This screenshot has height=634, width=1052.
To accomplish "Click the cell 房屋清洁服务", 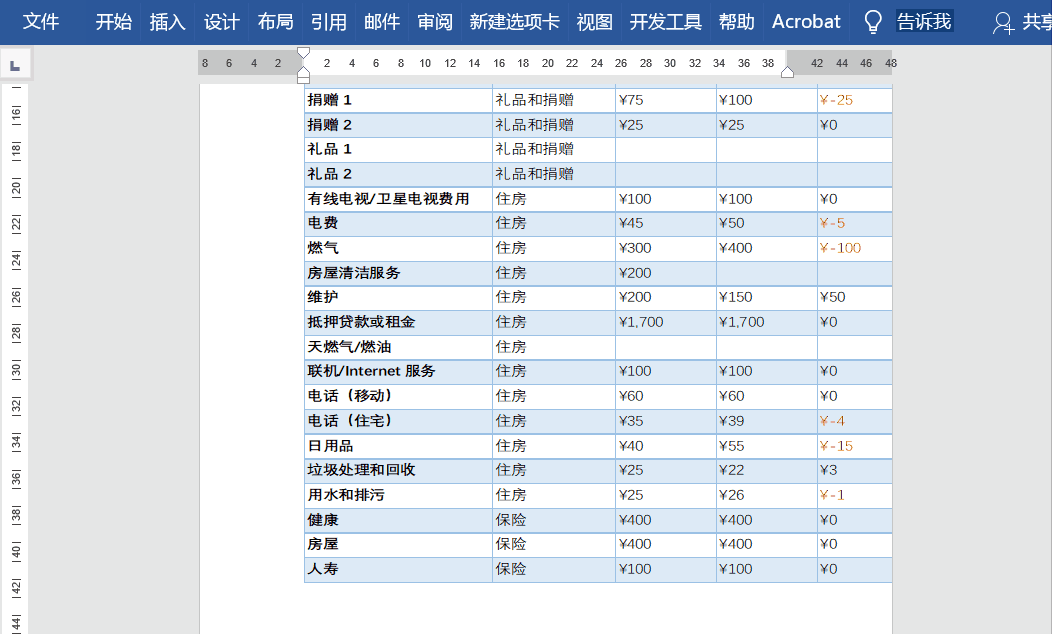I will pyautogui.click(x=399, y=273).
